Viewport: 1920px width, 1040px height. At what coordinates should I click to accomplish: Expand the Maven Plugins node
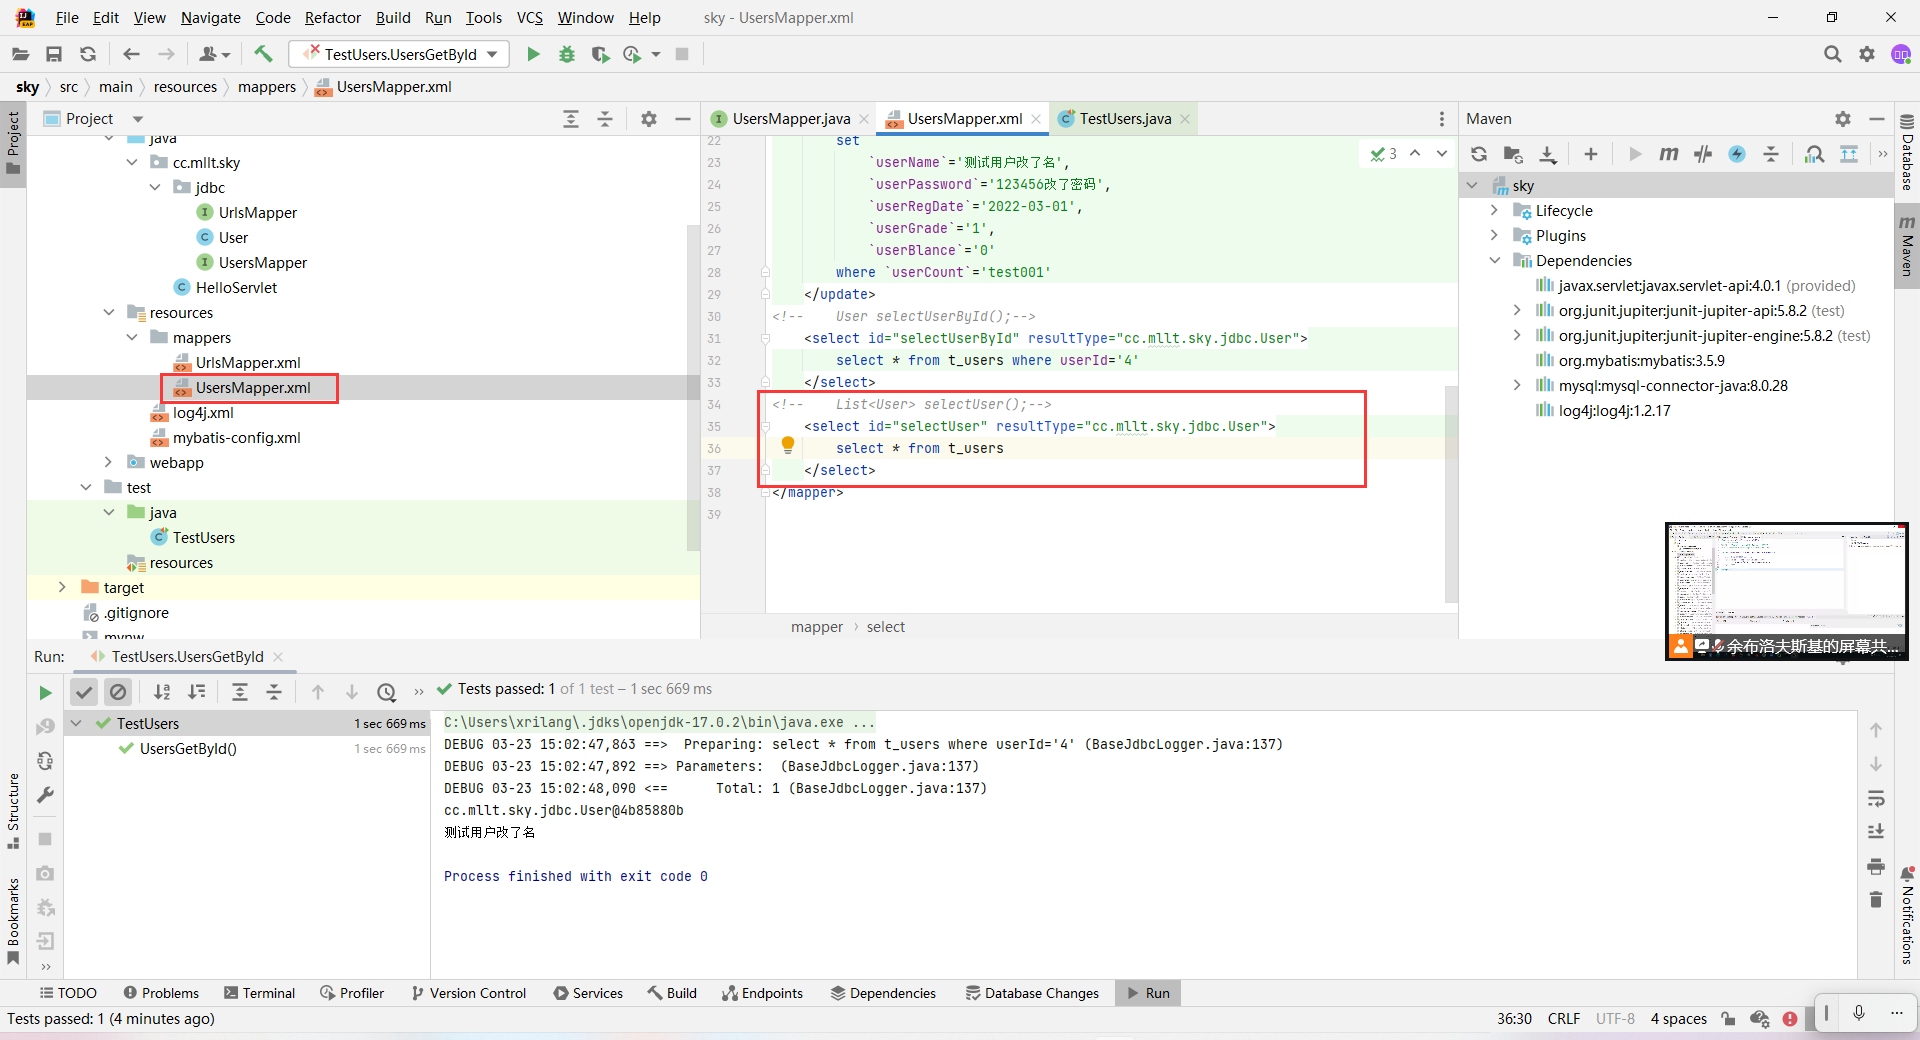pyautogui.click(x=1495, y=235)
